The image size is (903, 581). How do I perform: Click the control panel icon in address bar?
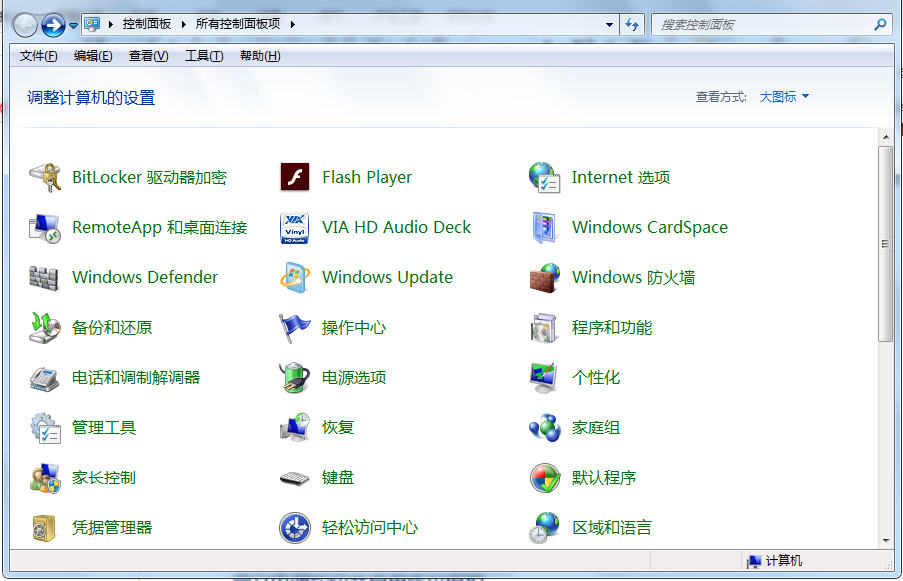[92, 24]
